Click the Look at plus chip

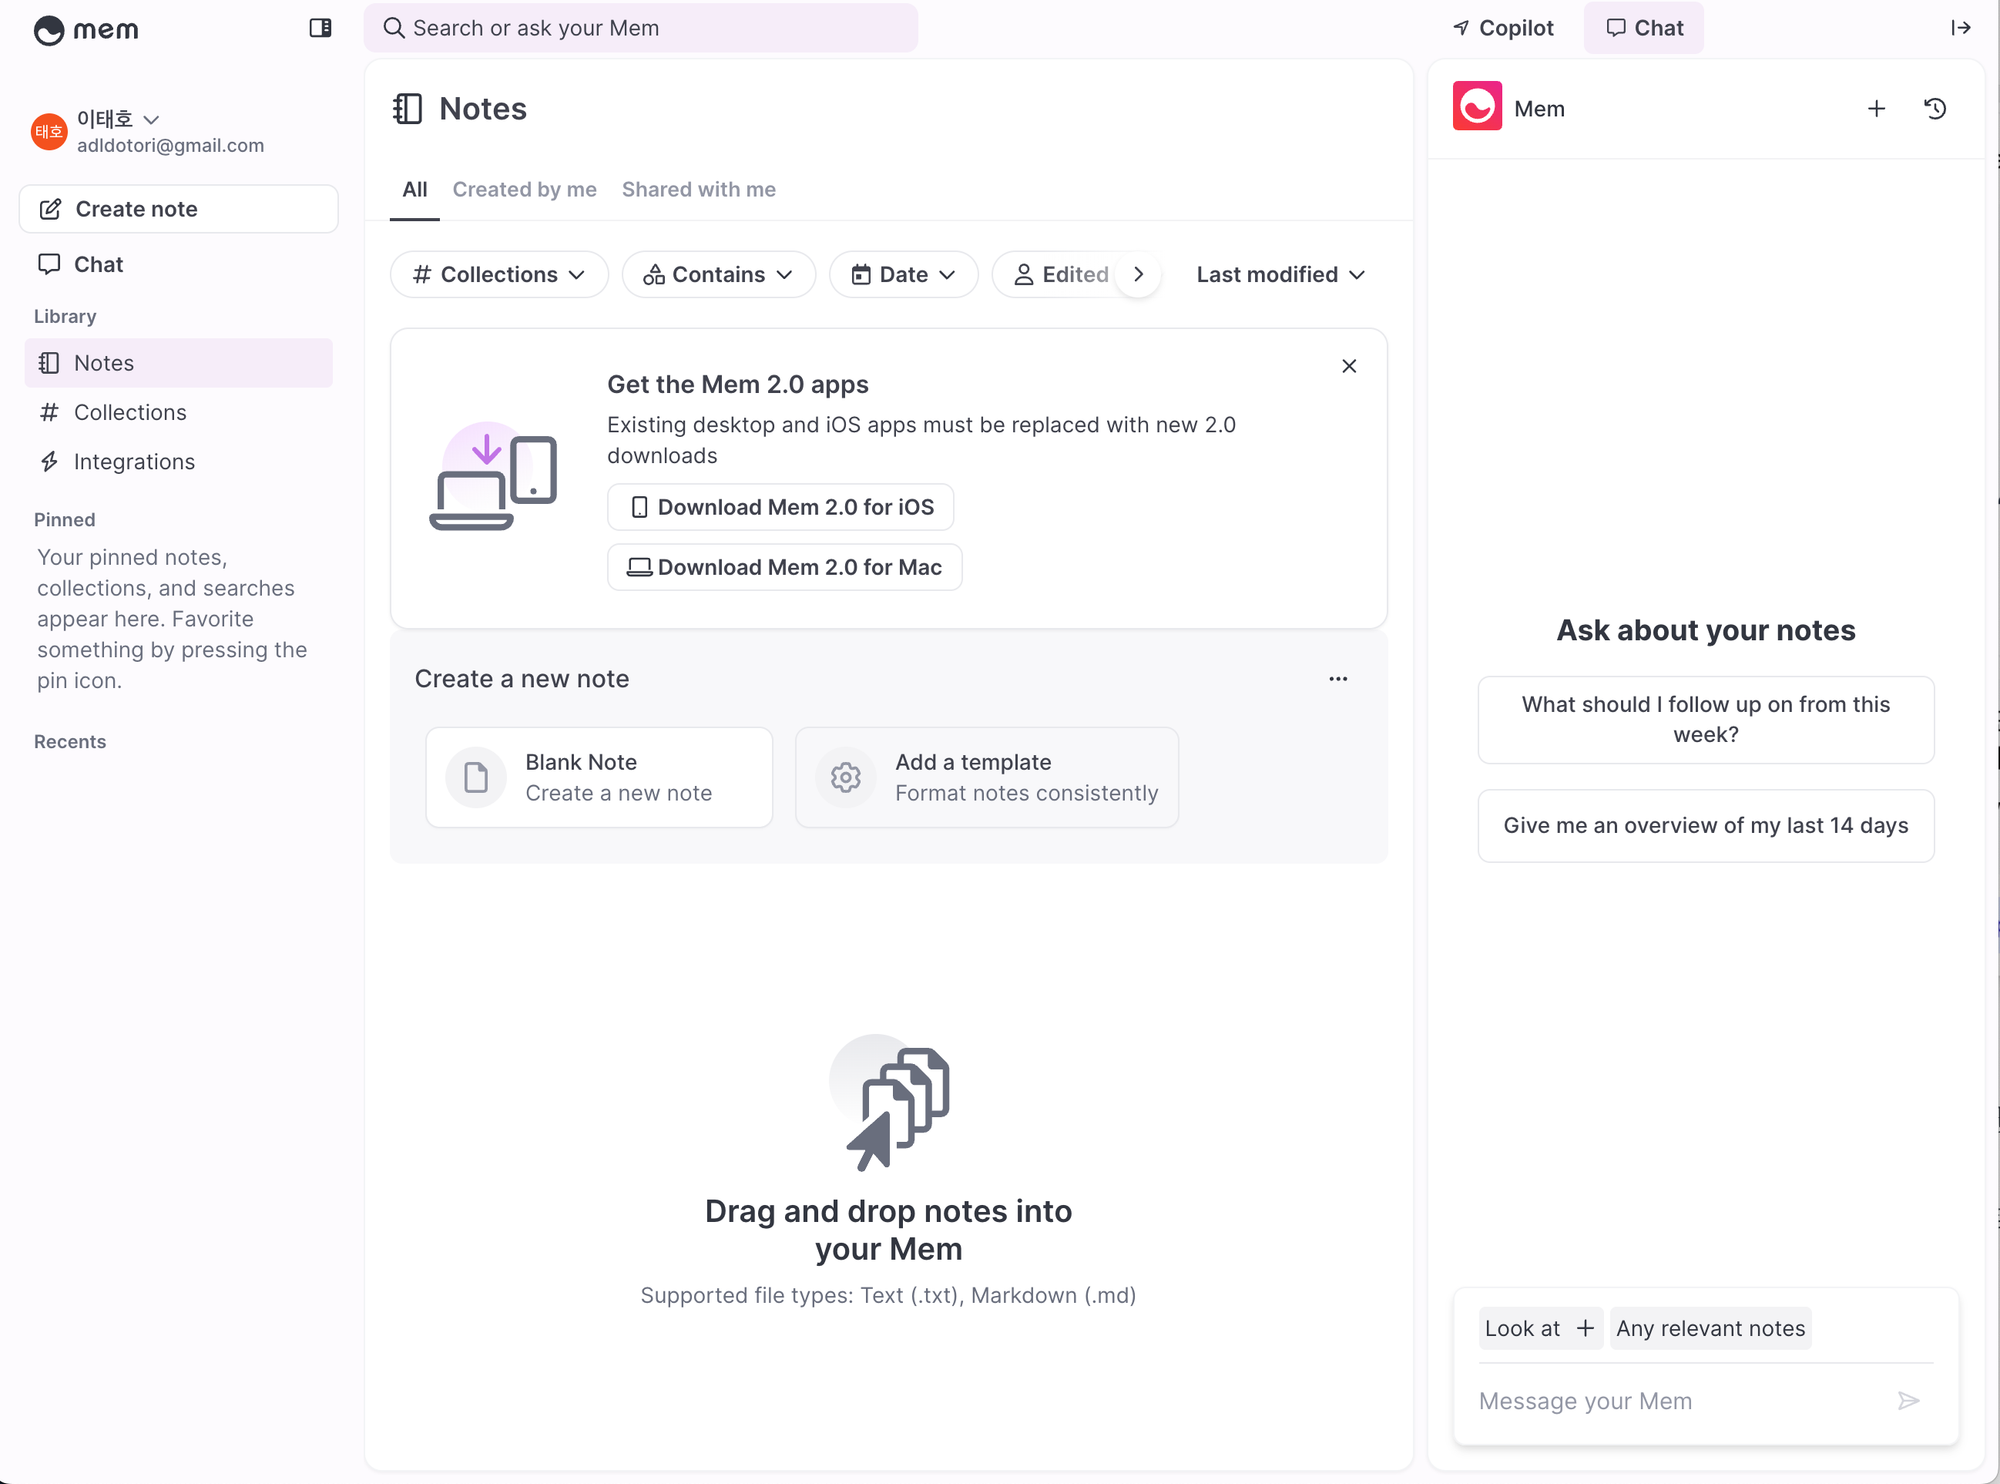(x=1541, y=1329)
